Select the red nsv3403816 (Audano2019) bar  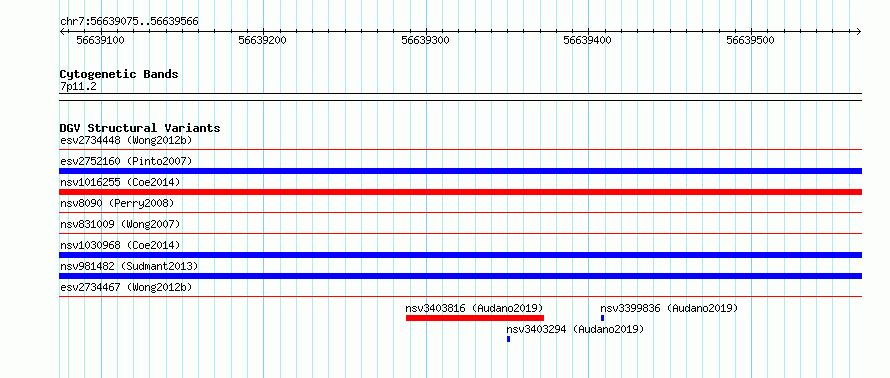pyautogui.click(x=475, y=318)
